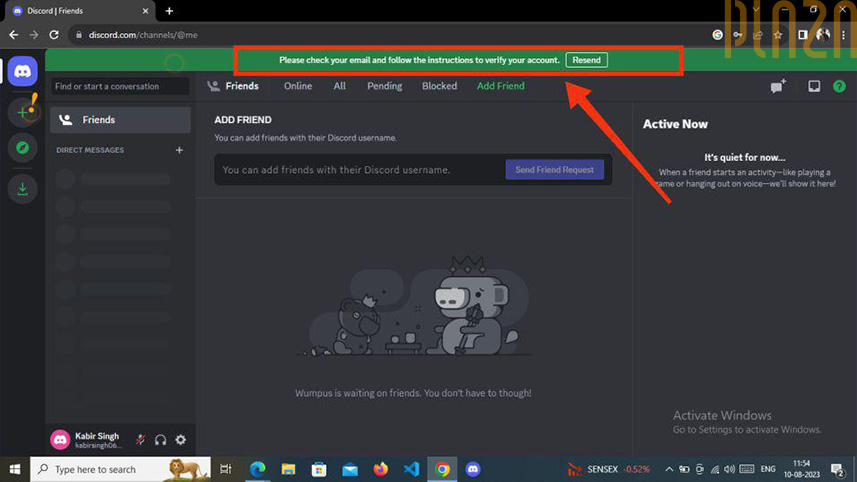Click Find or start a conversation box
The image size is (857, 482).
(x=120, y=86)
